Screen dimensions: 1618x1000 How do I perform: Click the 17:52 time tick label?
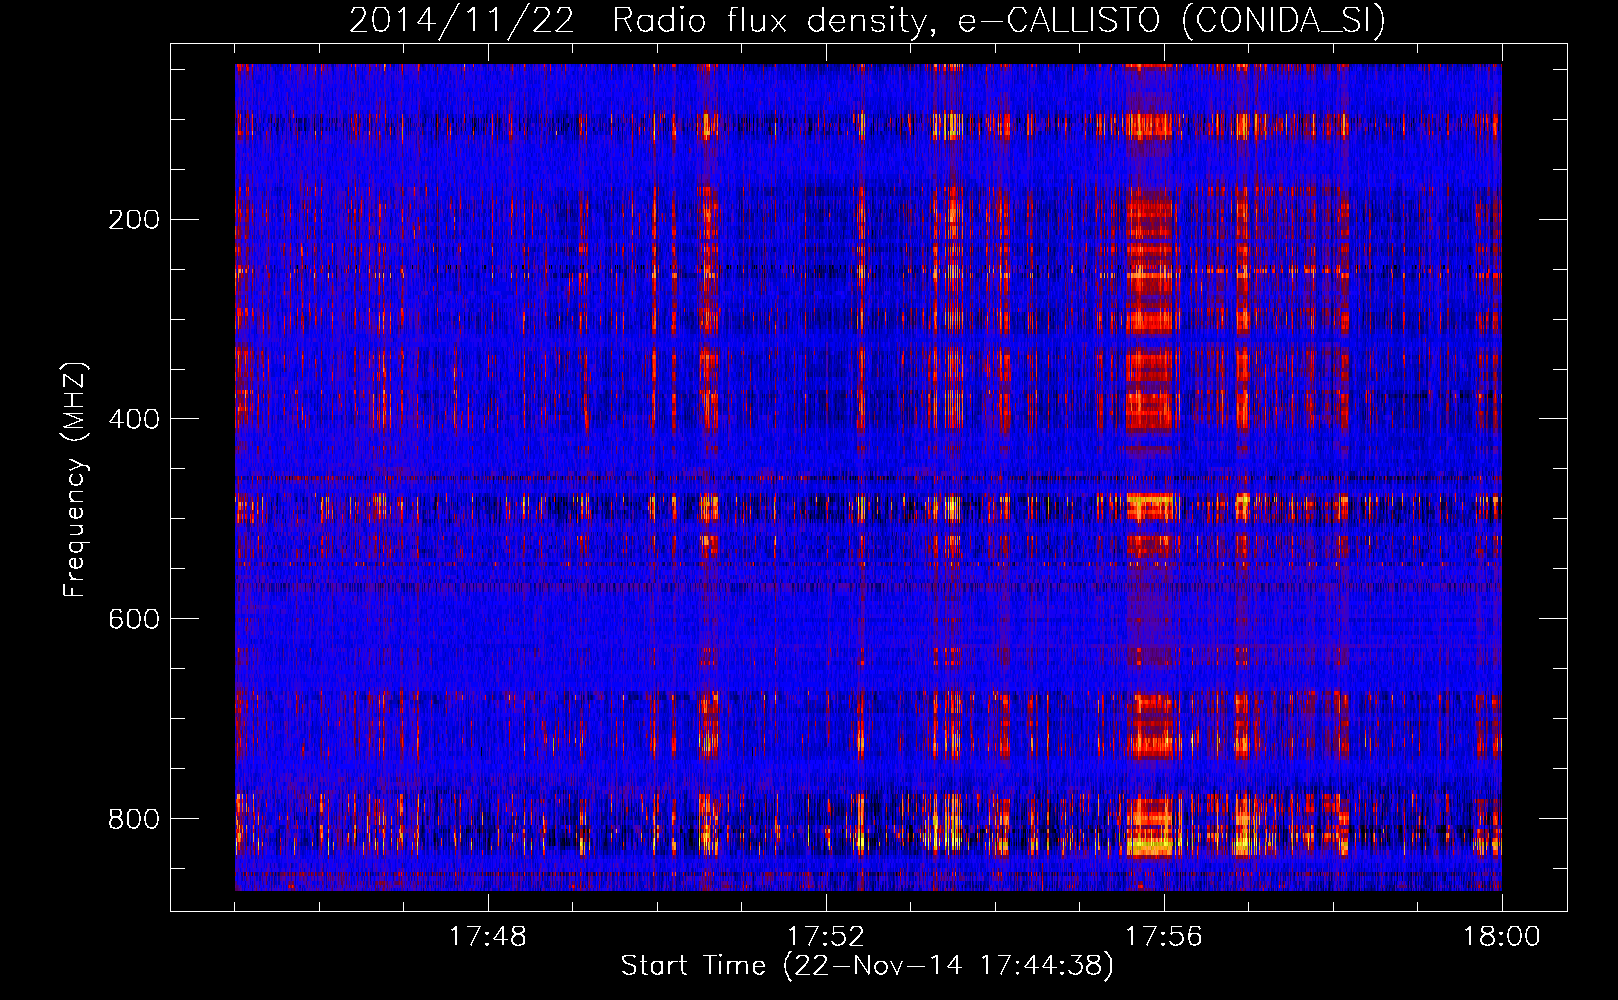click(826, 936)
